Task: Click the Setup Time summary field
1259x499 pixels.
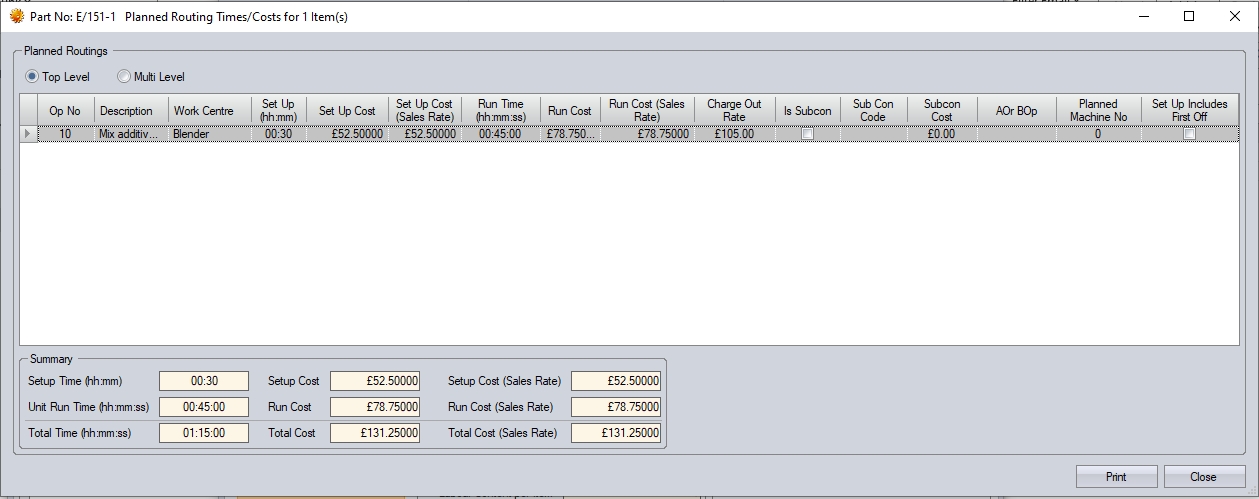Action: [204, 381]
